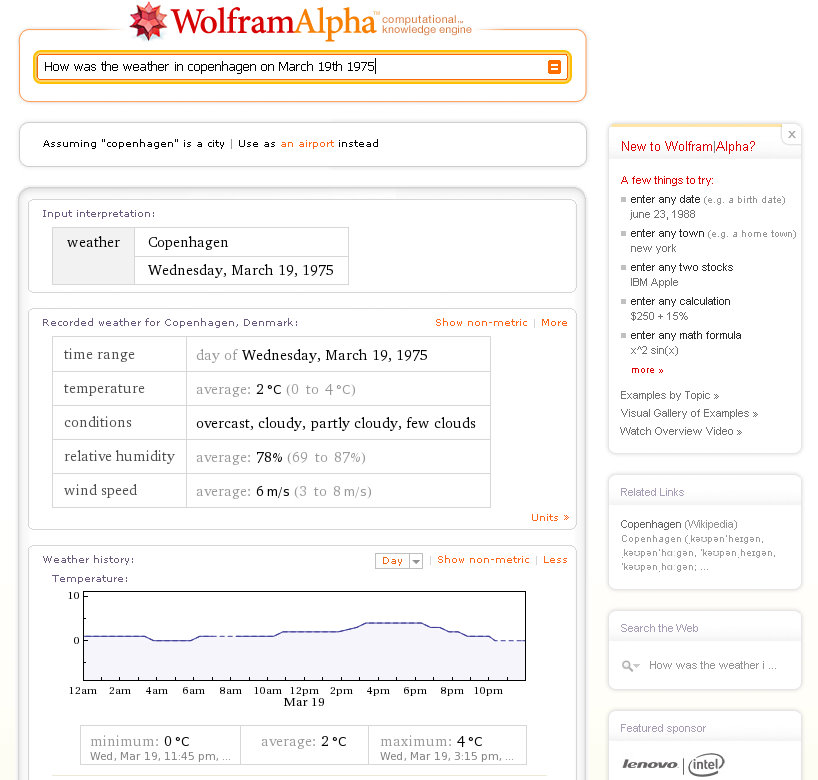Viewport: 818px width, 780px height.
Task: Try the example $250 + 15%
Action: click(x=659, y=316)
